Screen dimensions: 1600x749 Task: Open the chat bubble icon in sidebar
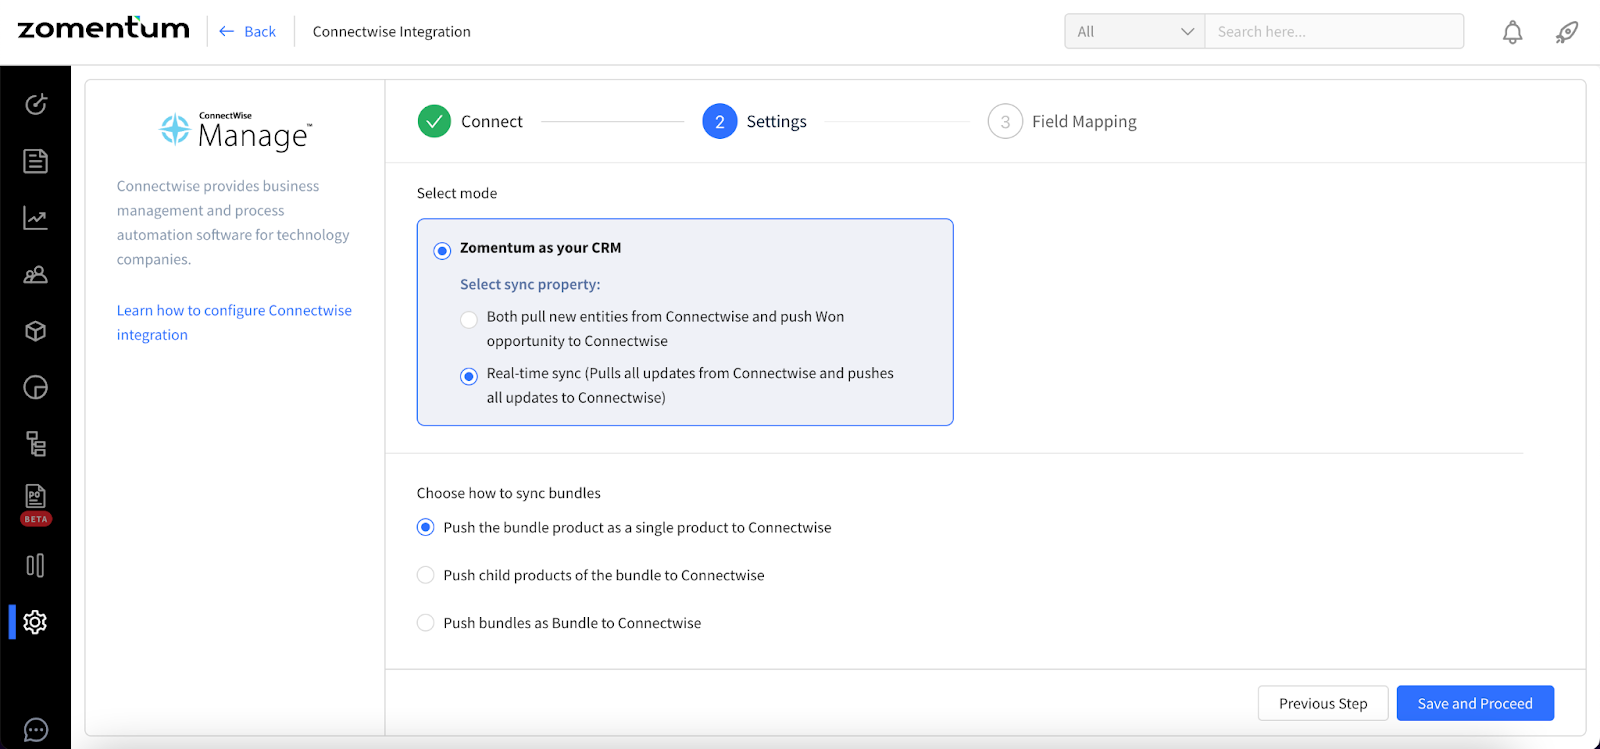(36, 731)
